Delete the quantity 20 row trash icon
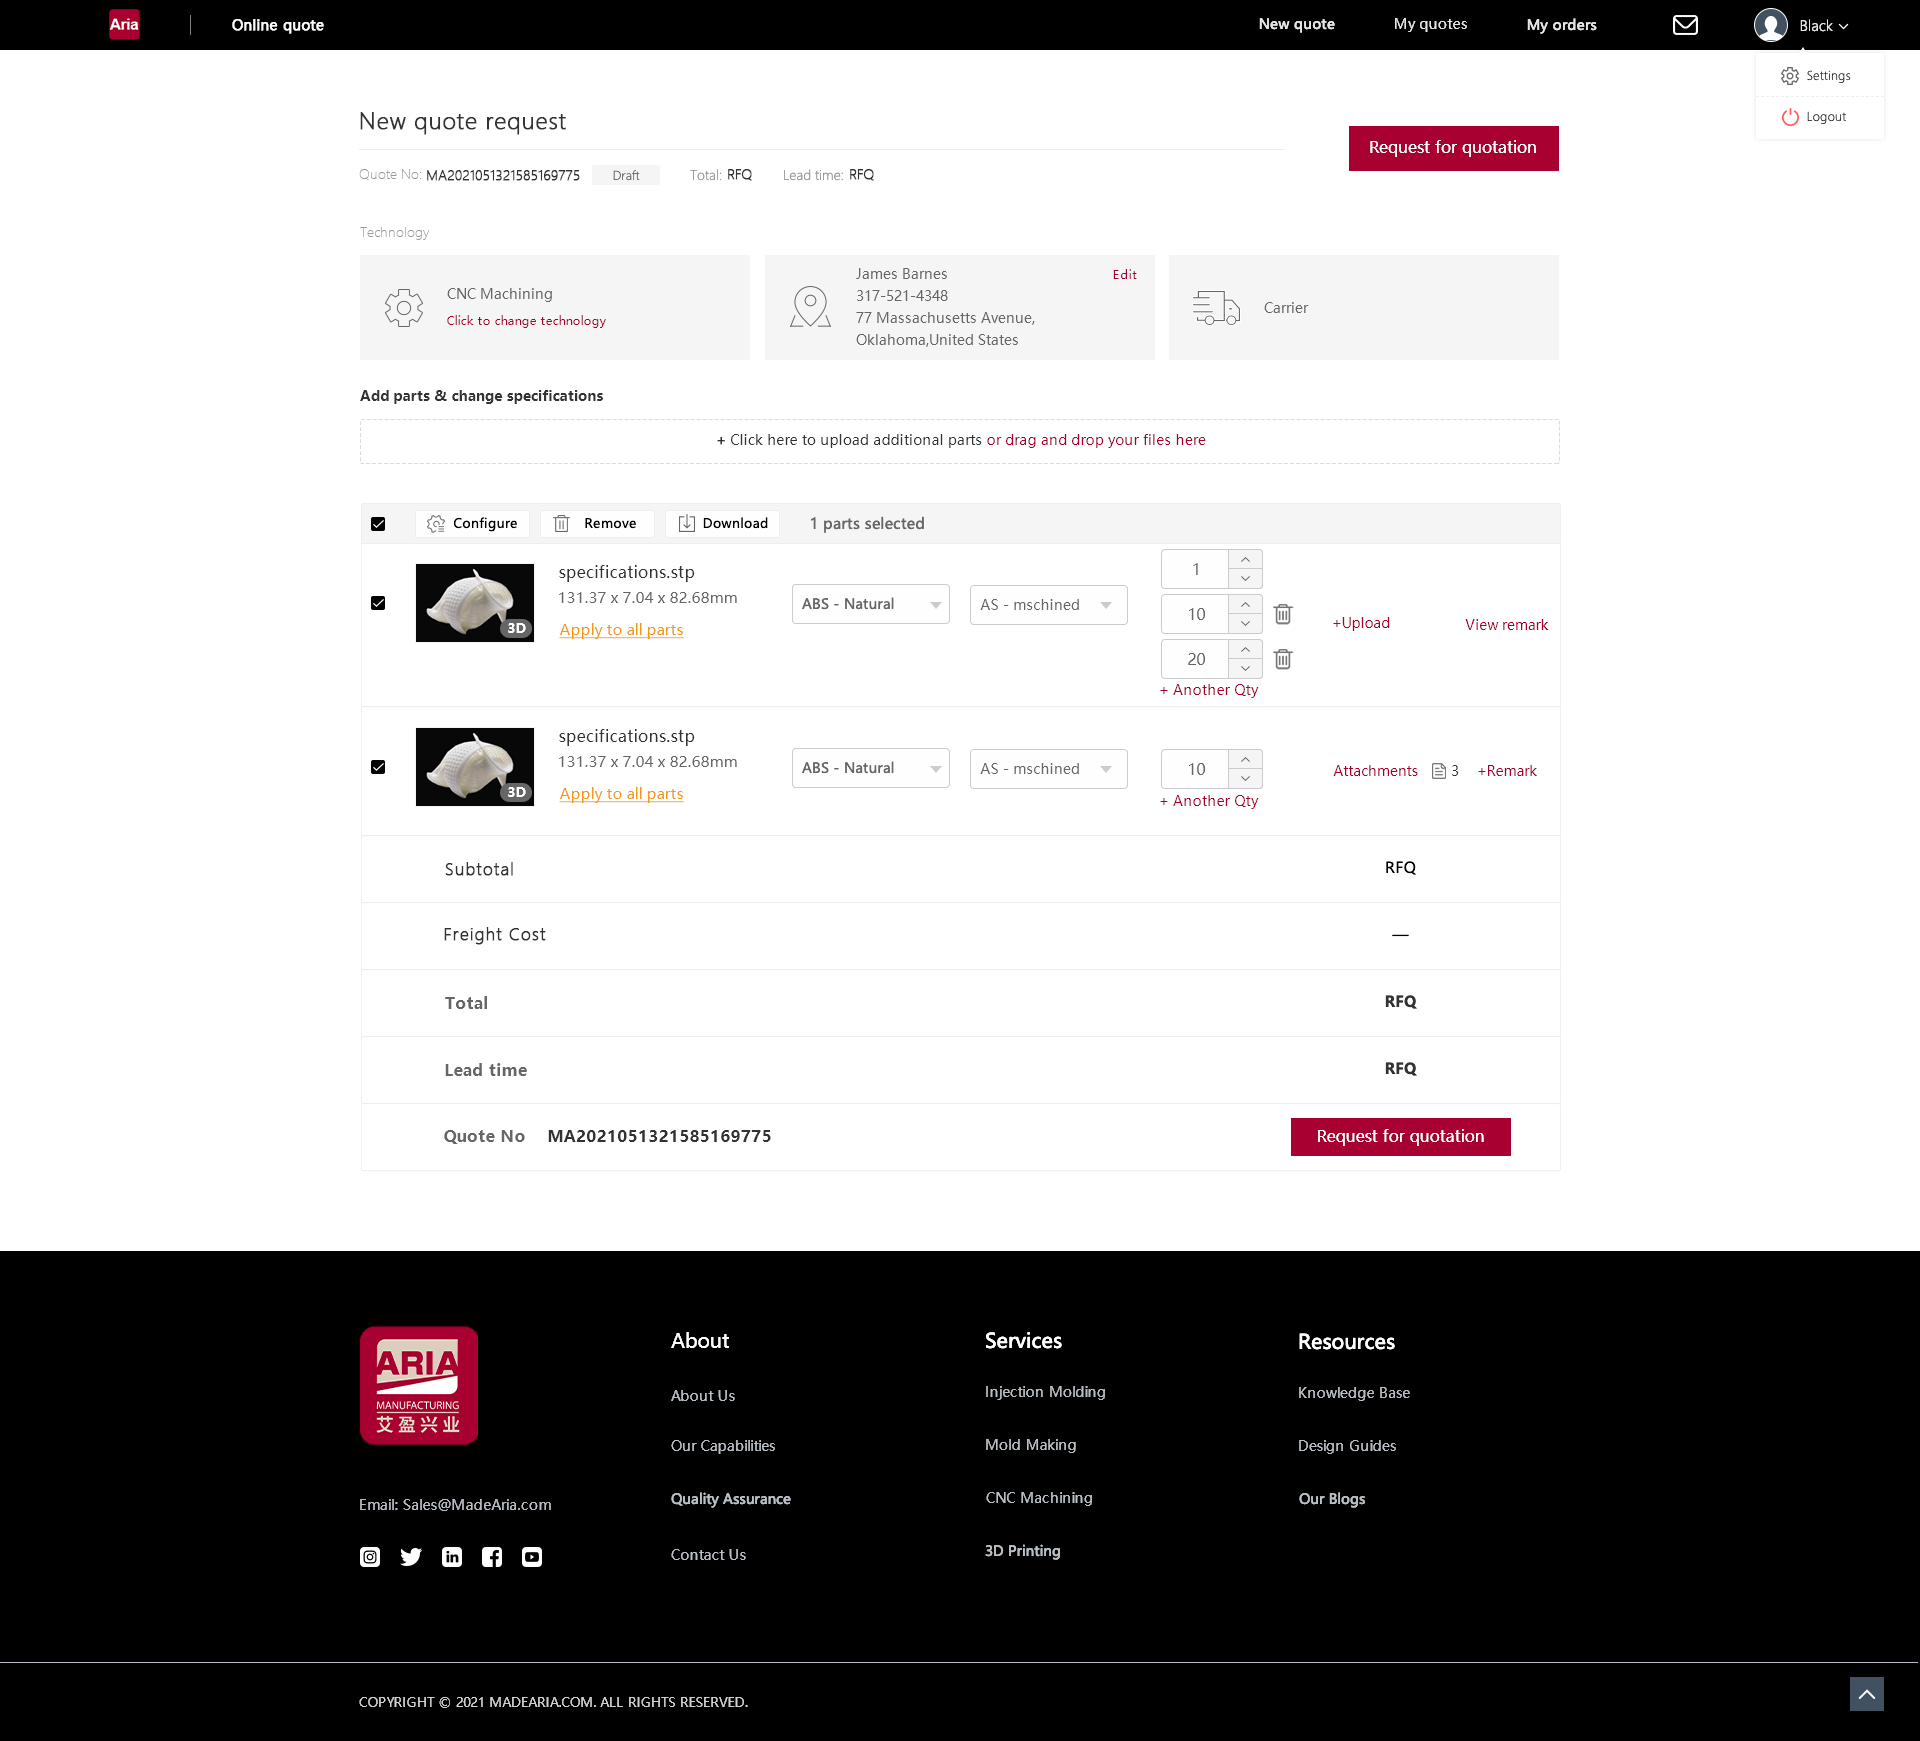1920x1741 pixels. point(1283,659)
